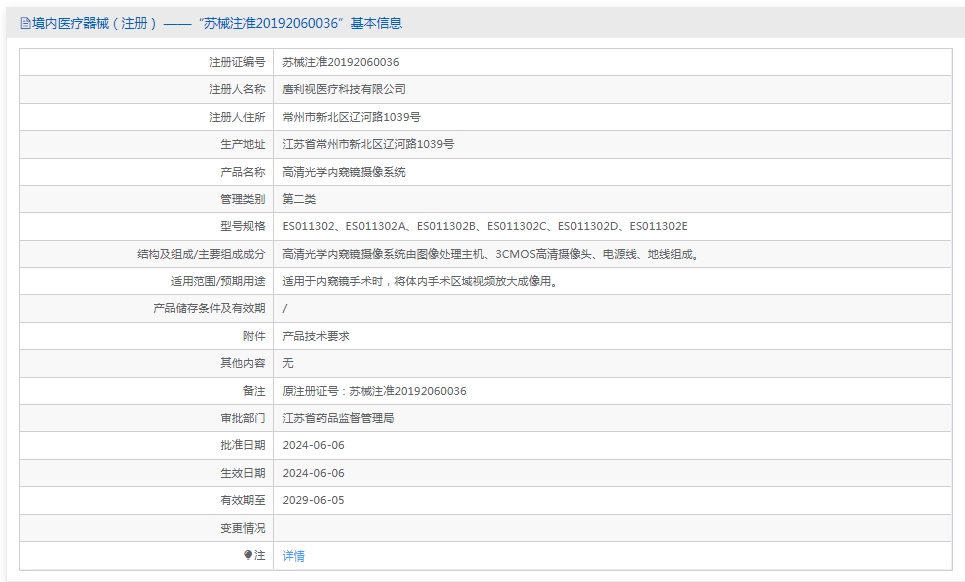Select remark 原注册证号：苏械注准20192060036

(x=374, y=391)
